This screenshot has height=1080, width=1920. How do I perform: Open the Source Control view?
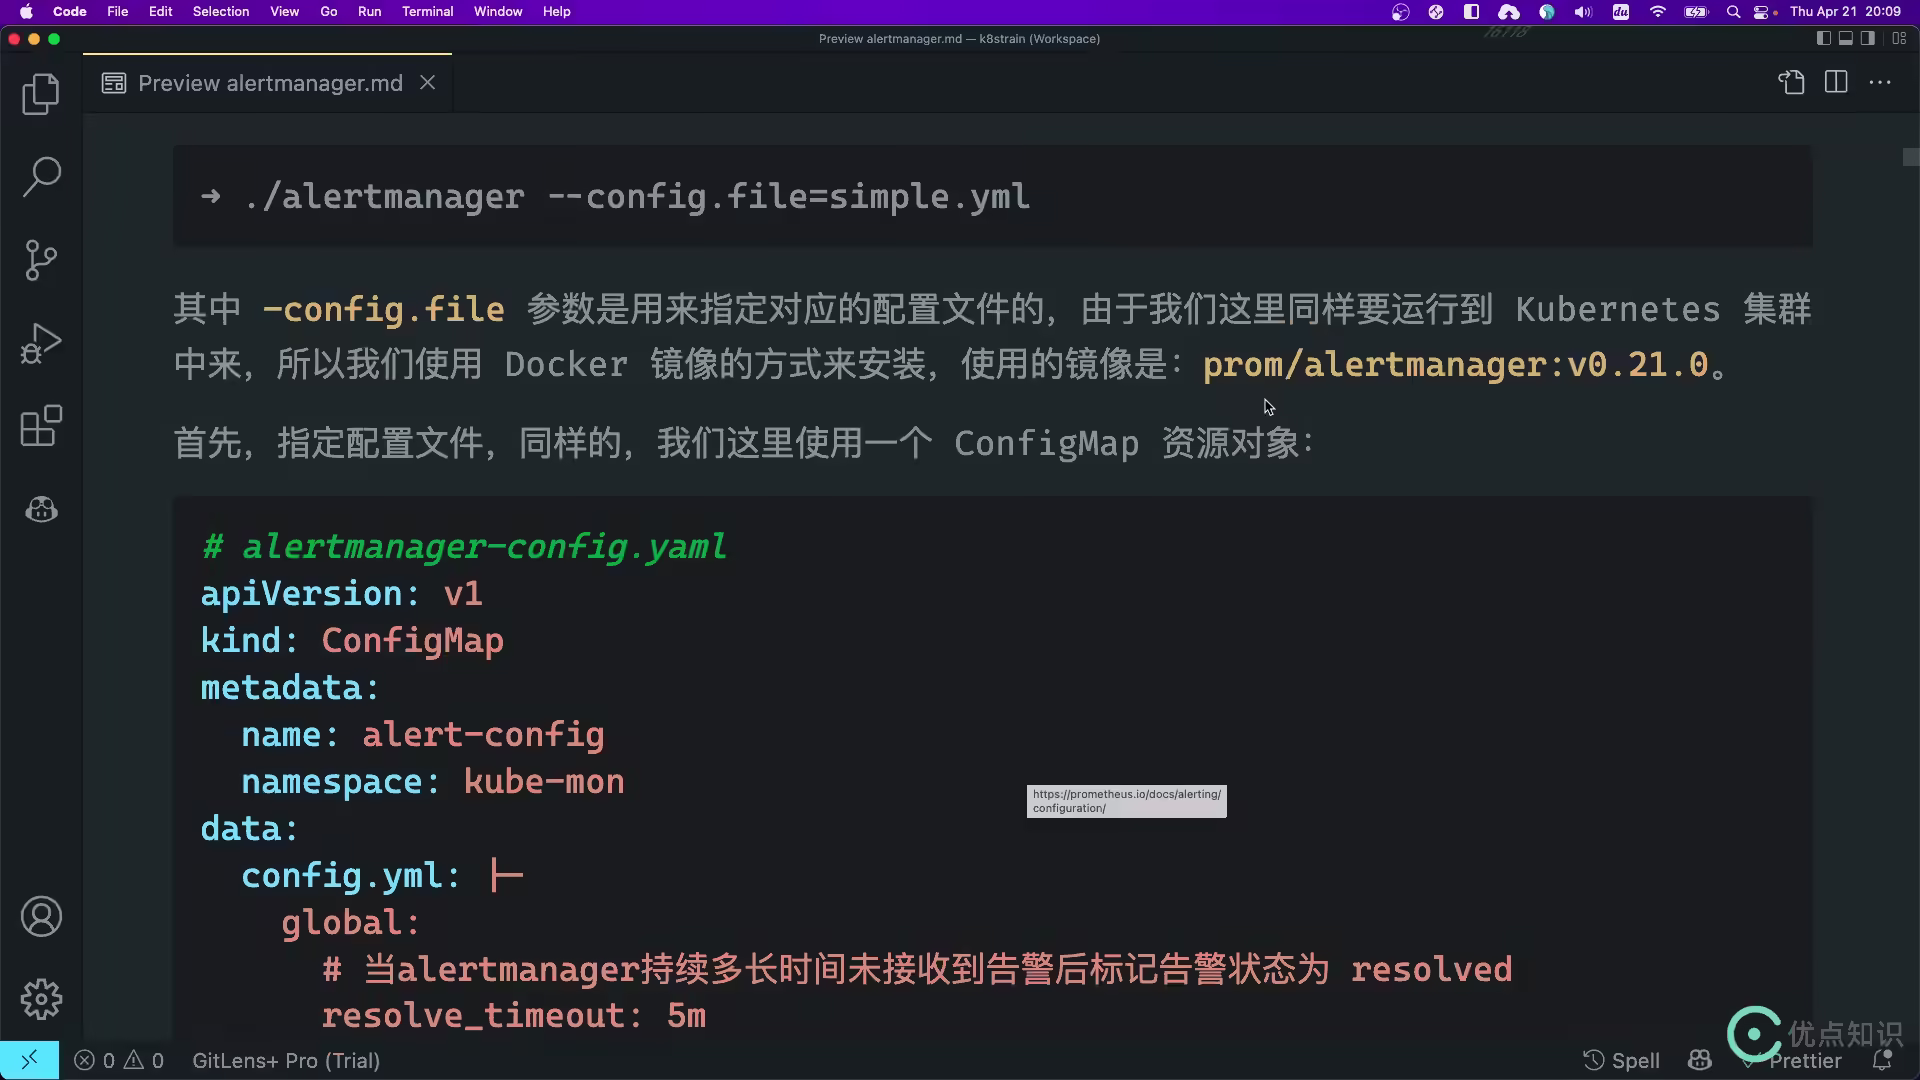(41, 260)
